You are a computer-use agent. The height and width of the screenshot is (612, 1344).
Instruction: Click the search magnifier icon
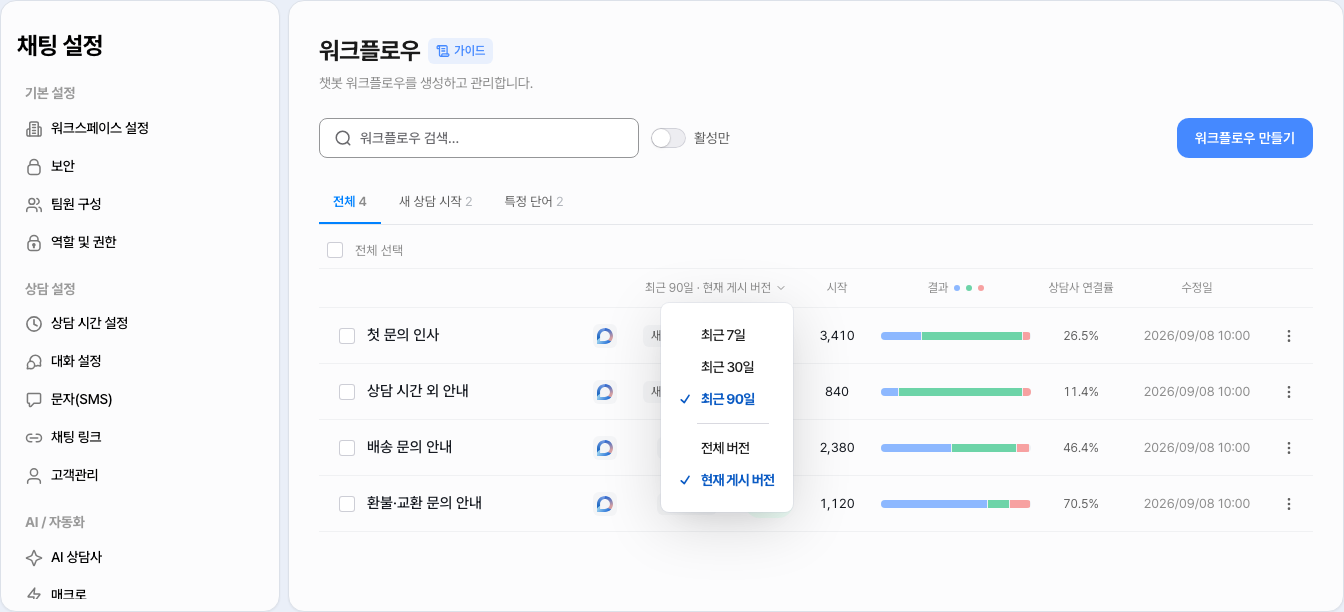[343, 138]
